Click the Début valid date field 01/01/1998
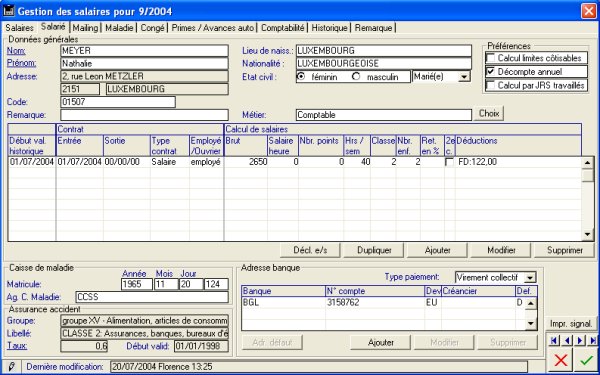Screen dimensions: 600x375 click(201, 346)
